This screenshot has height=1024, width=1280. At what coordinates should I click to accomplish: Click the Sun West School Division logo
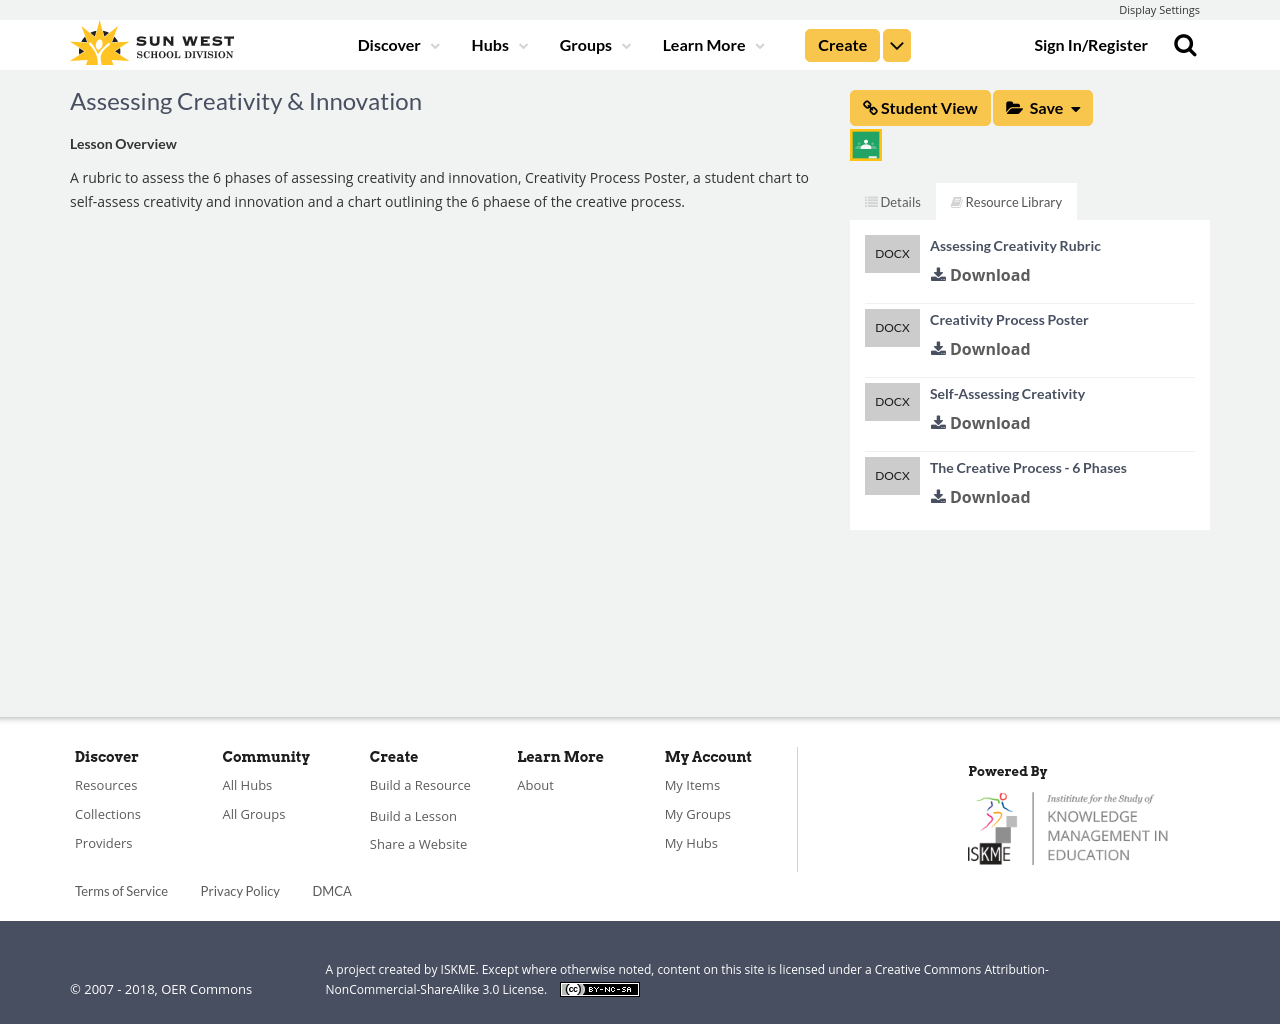coord(152,45)
